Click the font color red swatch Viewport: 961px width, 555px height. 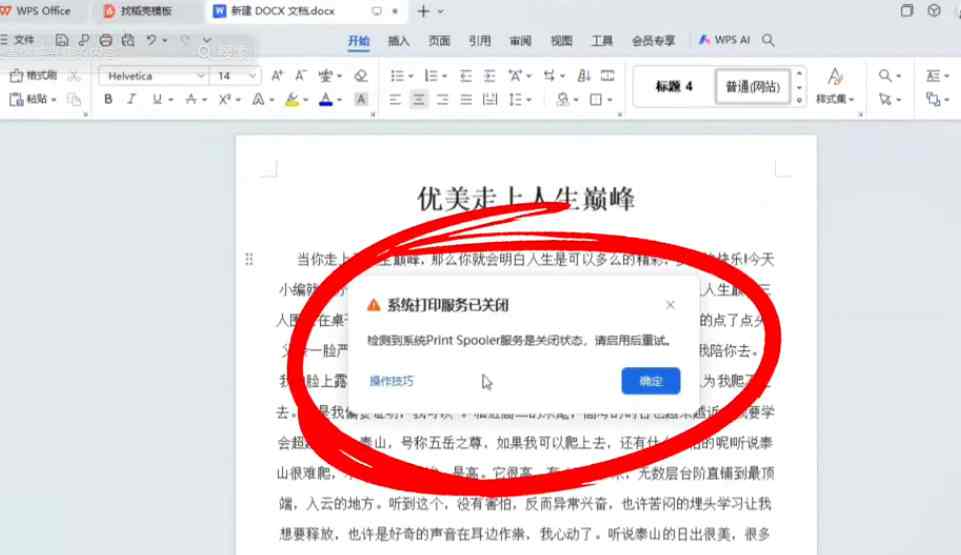tap(325, 99)
